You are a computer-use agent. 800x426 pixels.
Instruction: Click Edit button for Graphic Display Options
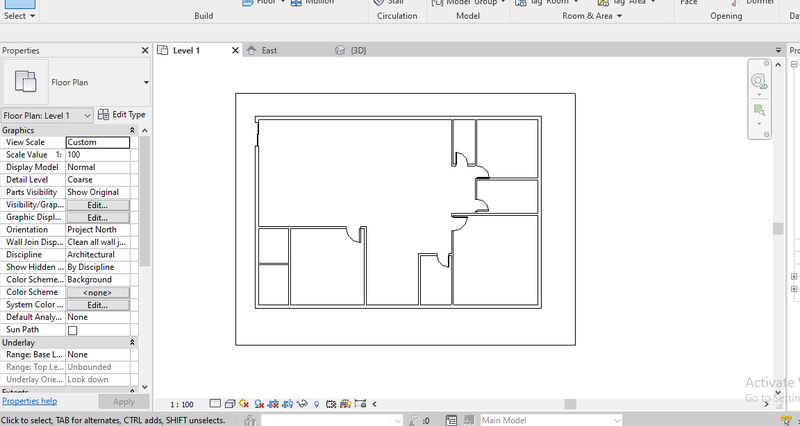(97, 217)
